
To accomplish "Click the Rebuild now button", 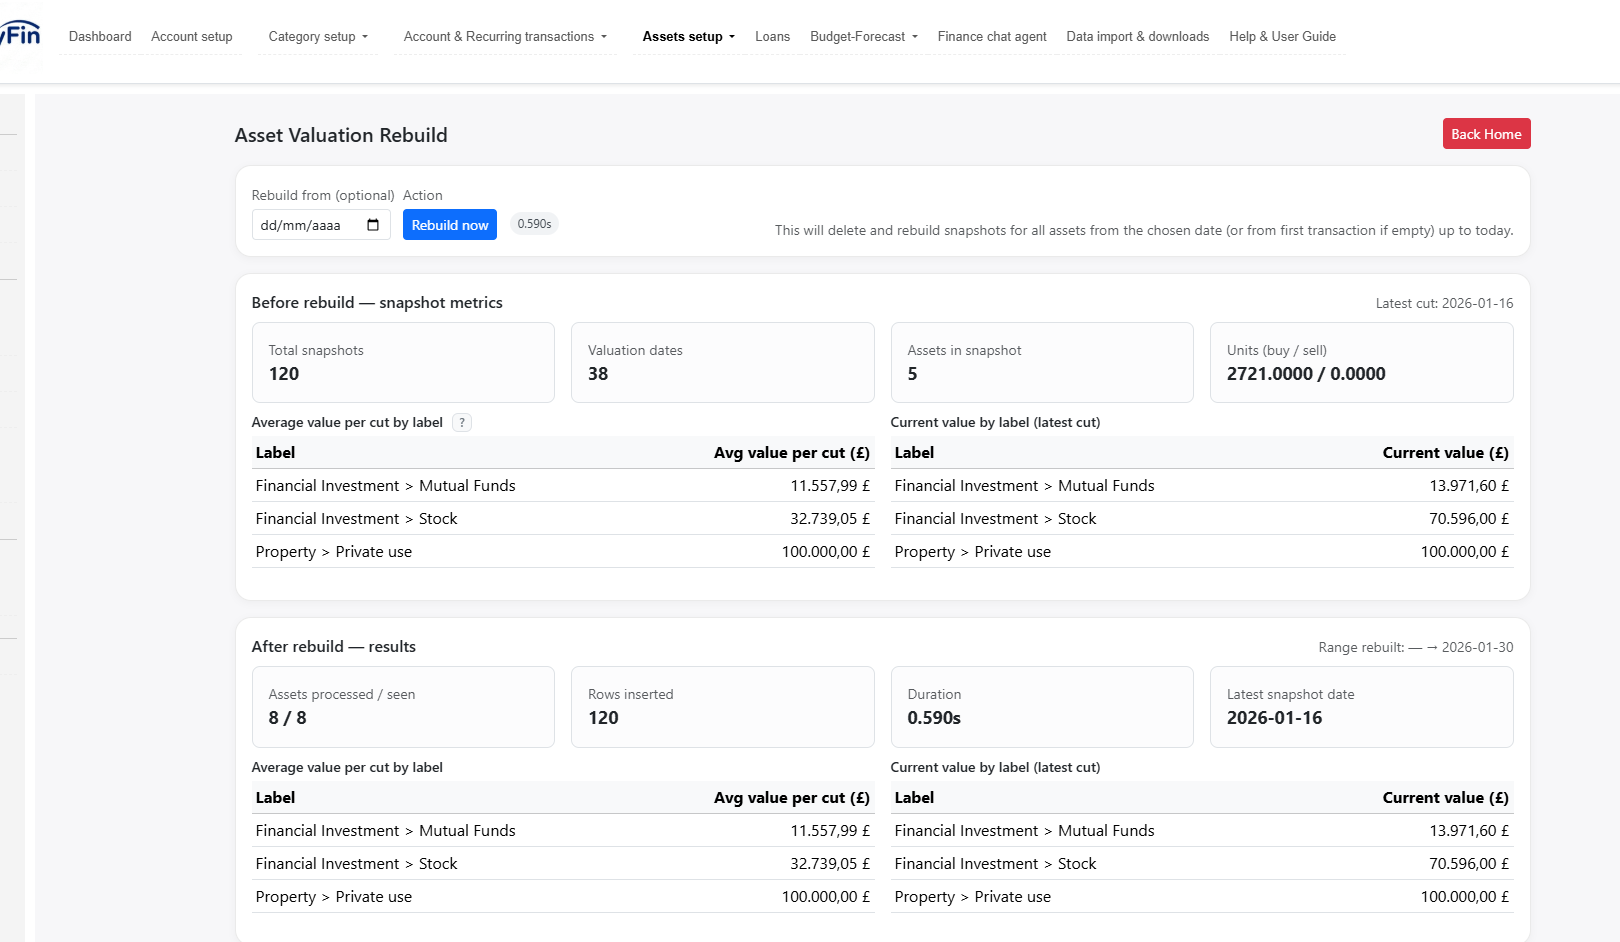I will [x=450, y=225].
